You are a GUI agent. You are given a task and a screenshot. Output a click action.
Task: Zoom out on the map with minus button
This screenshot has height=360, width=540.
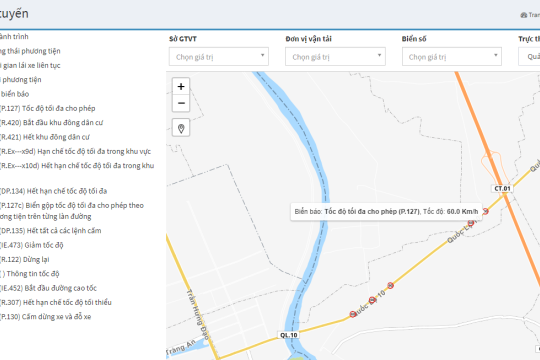coord(181,103)
